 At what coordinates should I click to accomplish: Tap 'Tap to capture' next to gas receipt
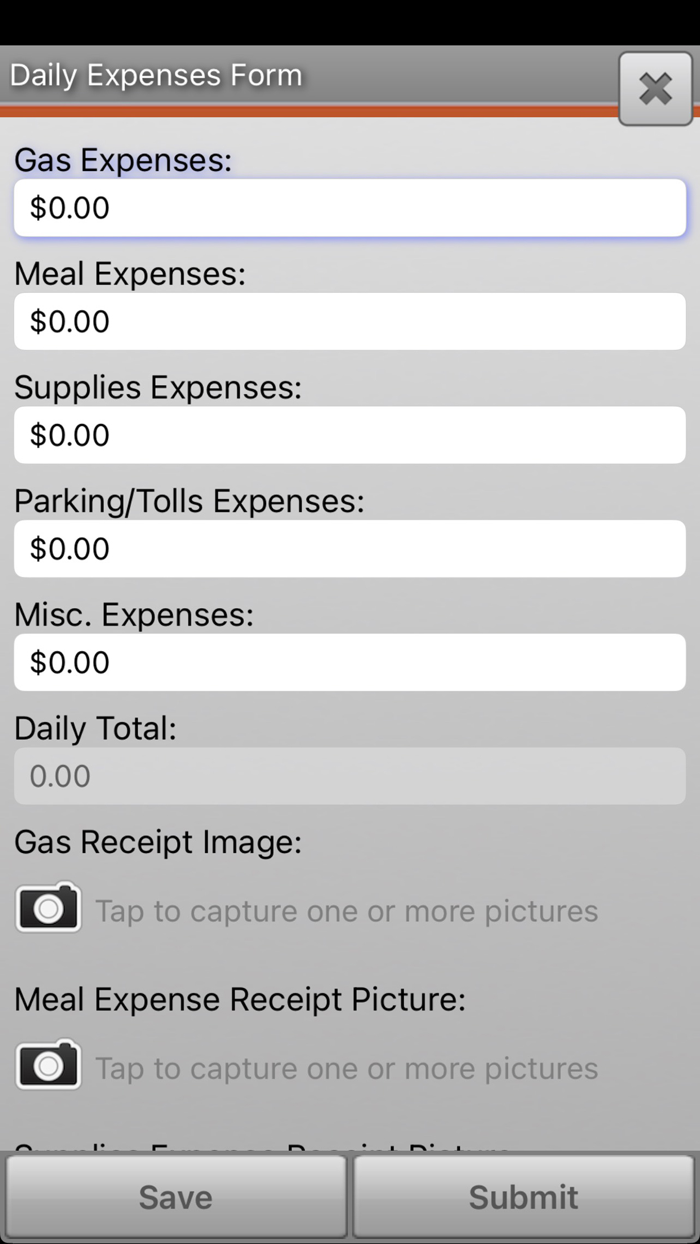coord(345,910)
